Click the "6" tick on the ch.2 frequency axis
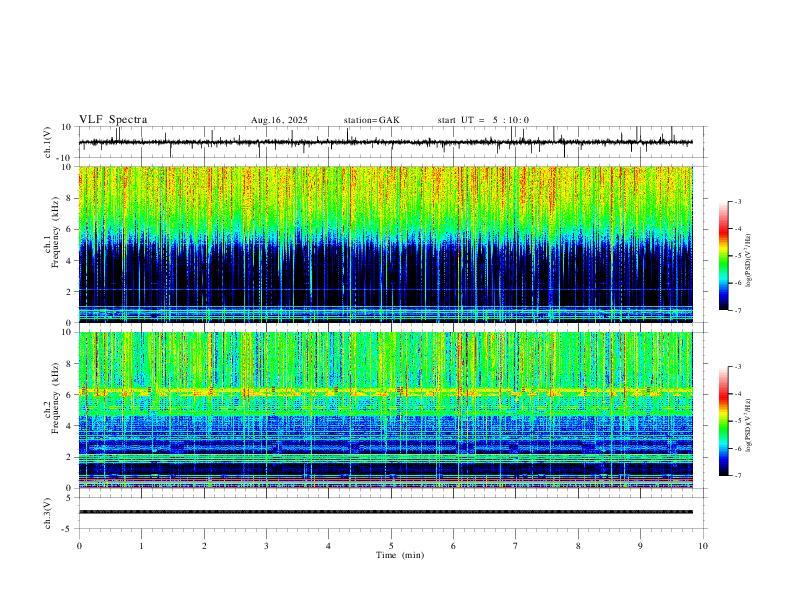 click(71, 394)
